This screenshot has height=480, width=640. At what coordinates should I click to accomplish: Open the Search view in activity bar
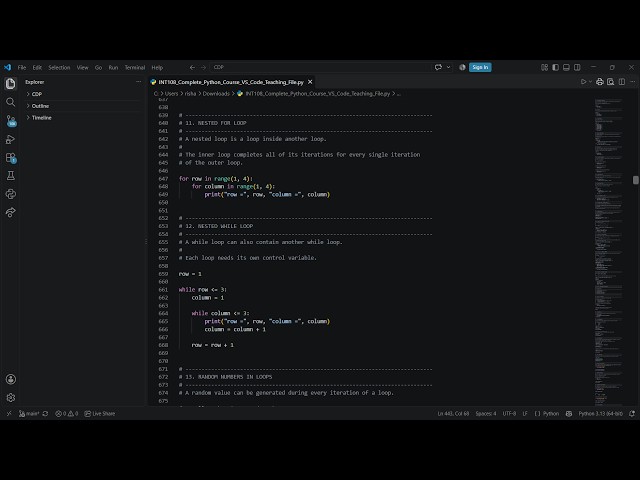coord(11,102)
